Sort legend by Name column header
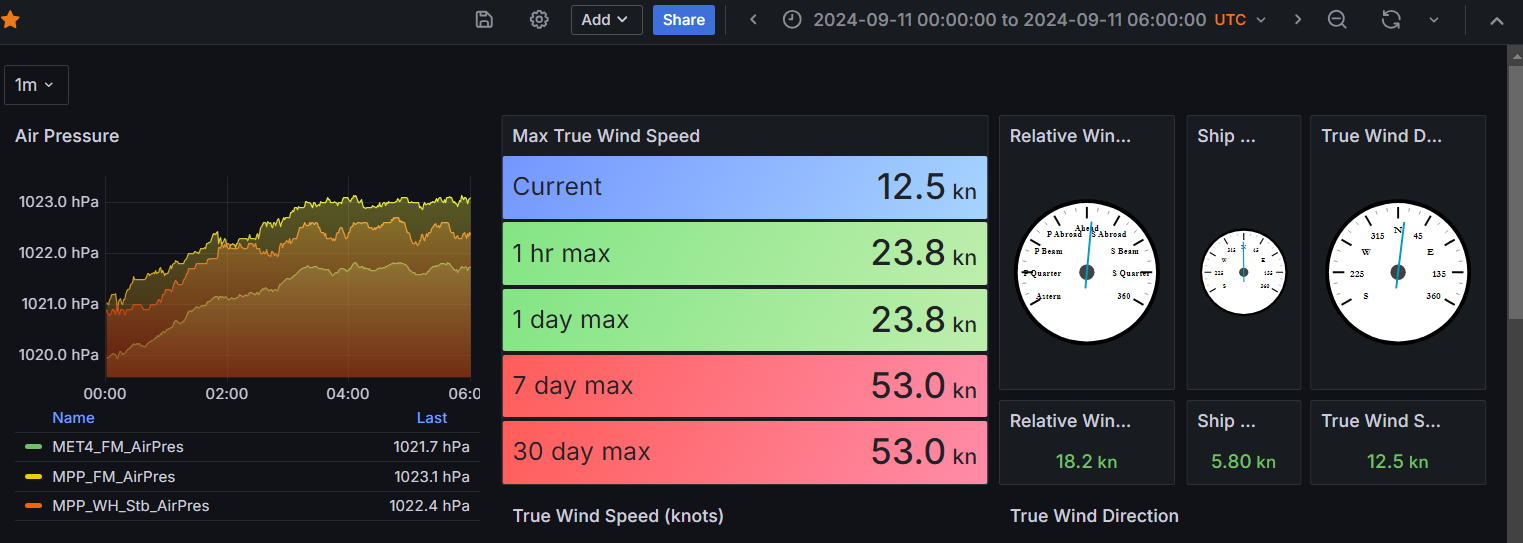This screenshot has height=543, width=1523. (73, 418)
